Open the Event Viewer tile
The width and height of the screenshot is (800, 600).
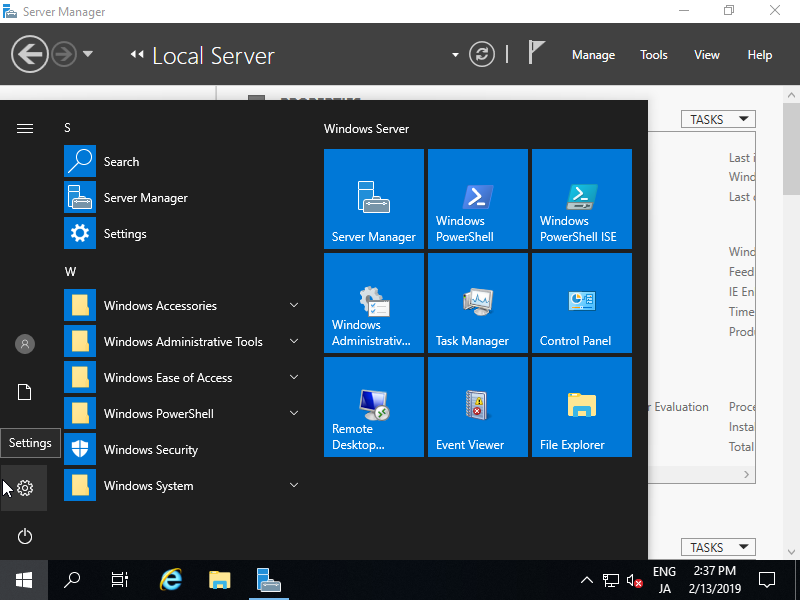(477, 407)
